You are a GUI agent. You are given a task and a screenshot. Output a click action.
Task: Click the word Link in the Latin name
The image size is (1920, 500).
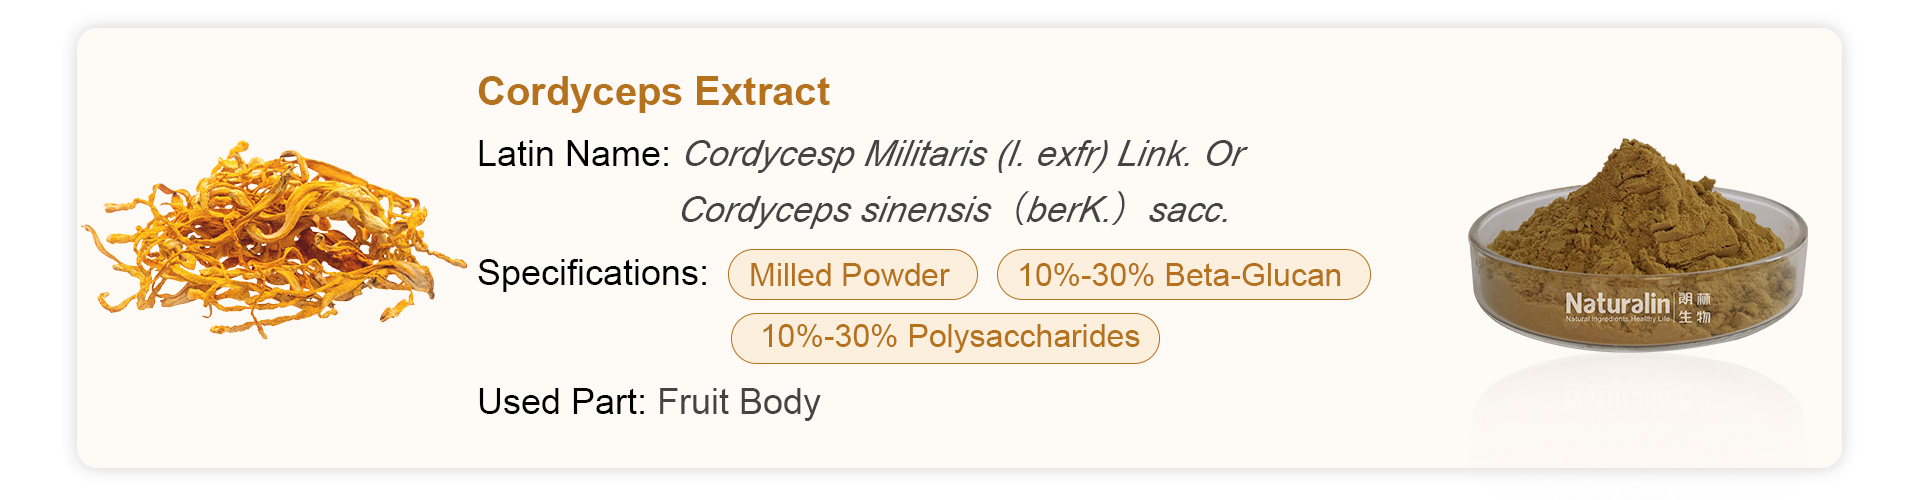[x=1152, y=154]
